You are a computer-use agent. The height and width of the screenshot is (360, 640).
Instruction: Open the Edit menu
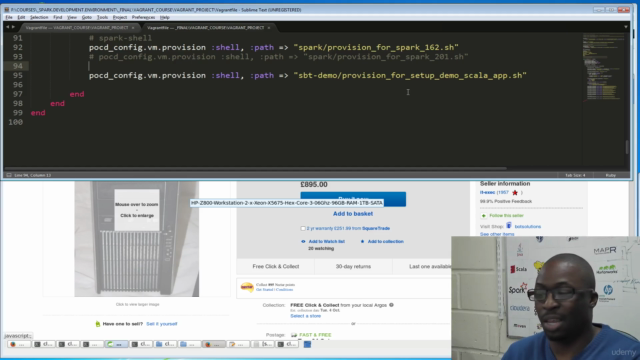point(21,18)
